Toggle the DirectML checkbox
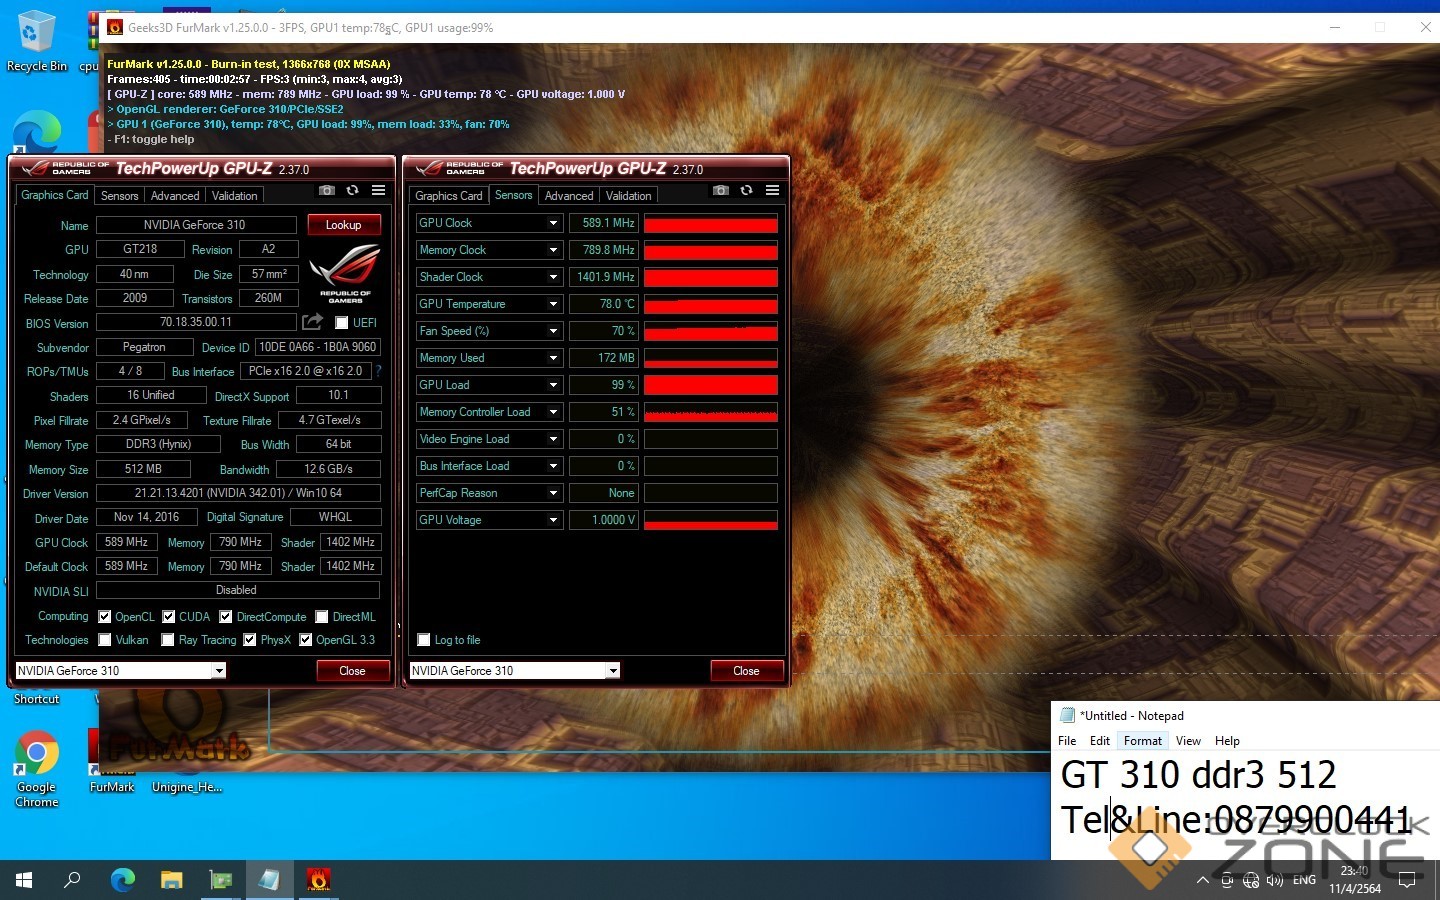 (322, 617)
